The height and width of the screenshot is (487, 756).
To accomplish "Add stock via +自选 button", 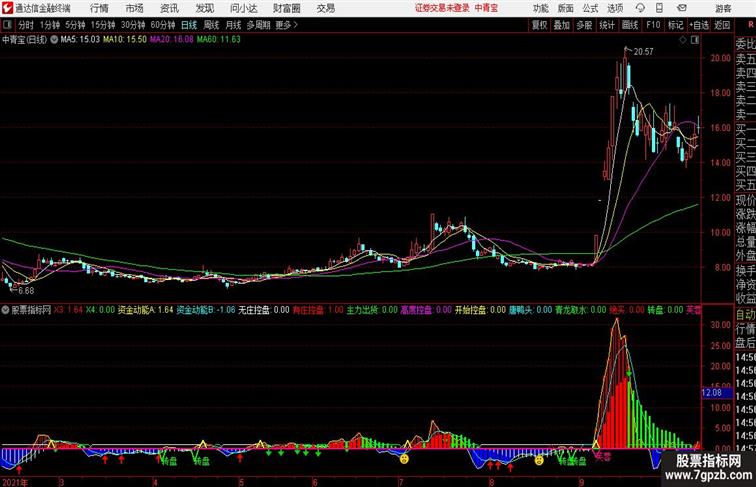I will click(x=699, y=25).
